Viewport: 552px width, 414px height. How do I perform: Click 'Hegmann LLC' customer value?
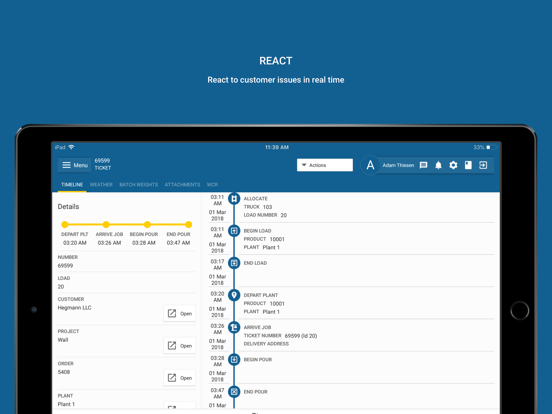tap(74, 308)
